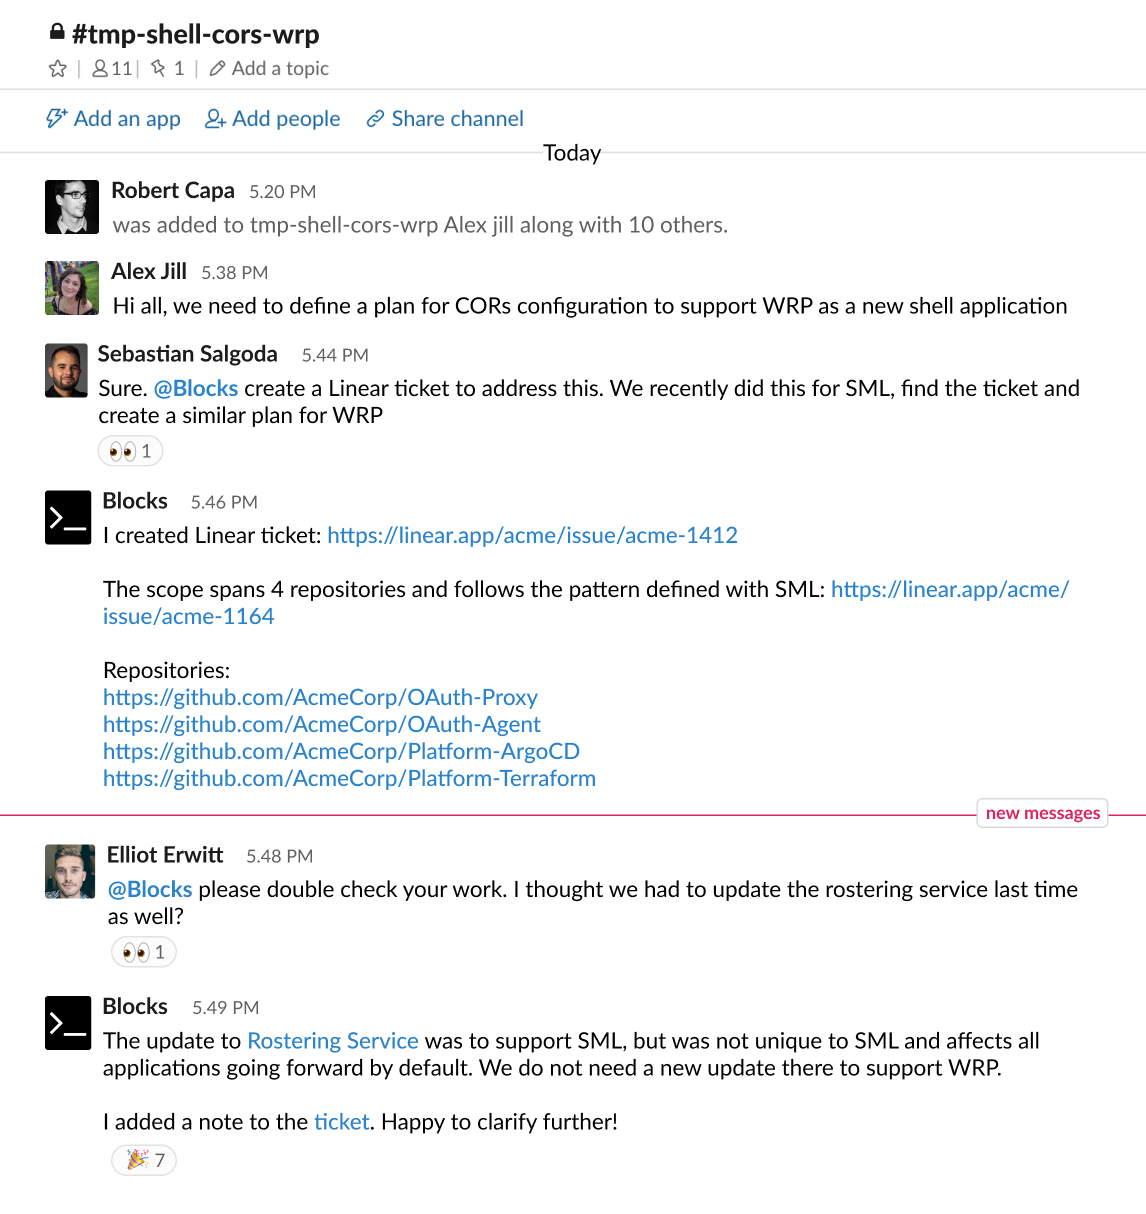
Task: Click the Add an app lightning icon
Action: tap(57, 118)
